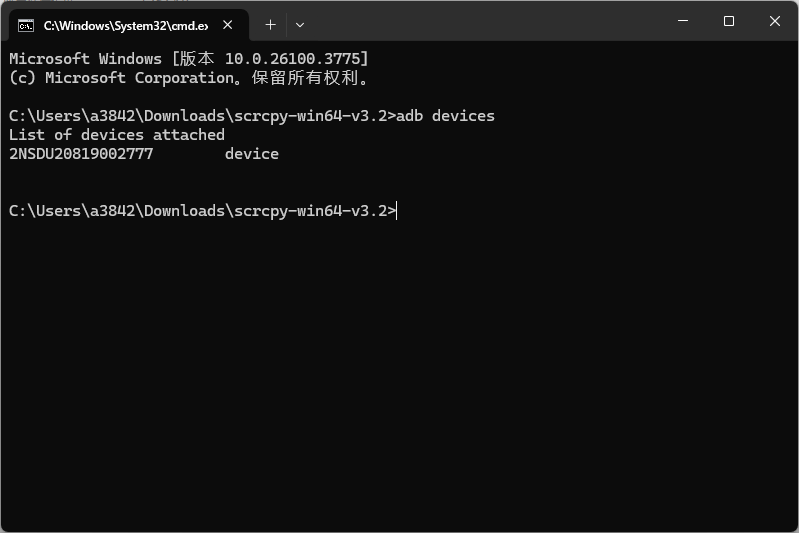The height and width of the screenshot is (533, 799).
Task: Click the 'List of devices attached' line
Action: tap(117, 135)
